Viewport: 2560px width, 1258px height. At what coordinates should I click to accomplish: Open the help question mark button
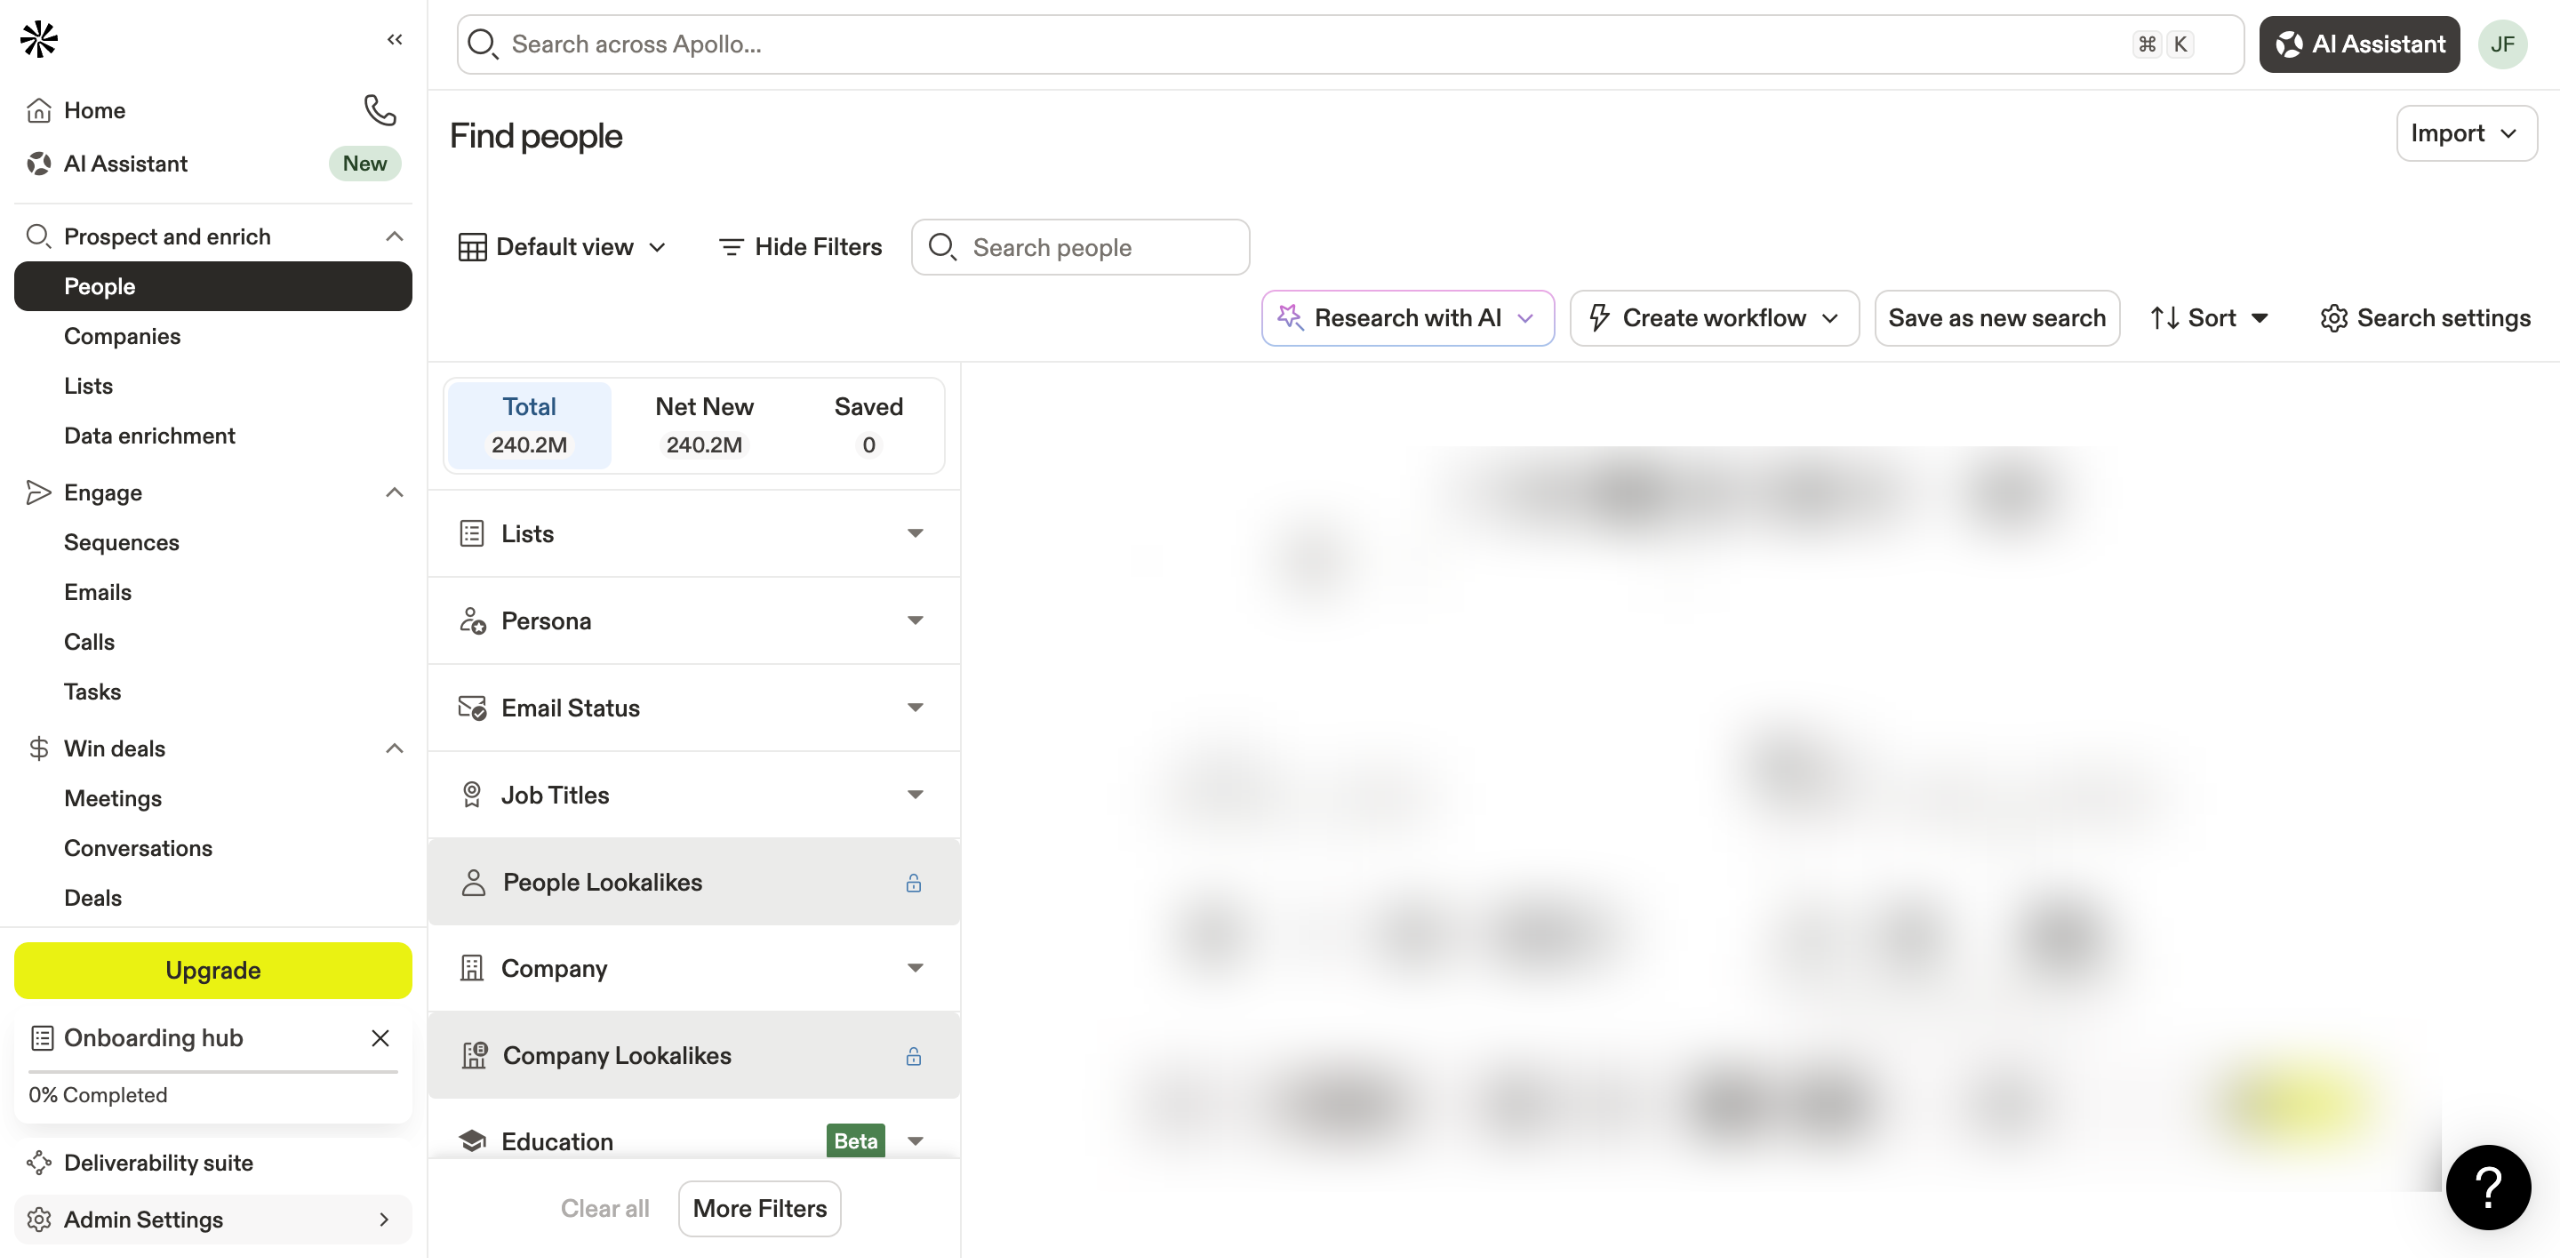click(x=2488, y=1187)
